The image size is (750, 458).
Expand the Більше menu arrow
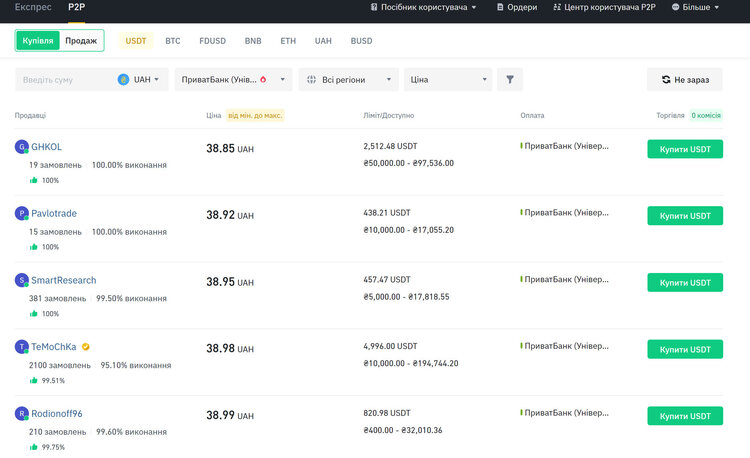tap(717, 7)
